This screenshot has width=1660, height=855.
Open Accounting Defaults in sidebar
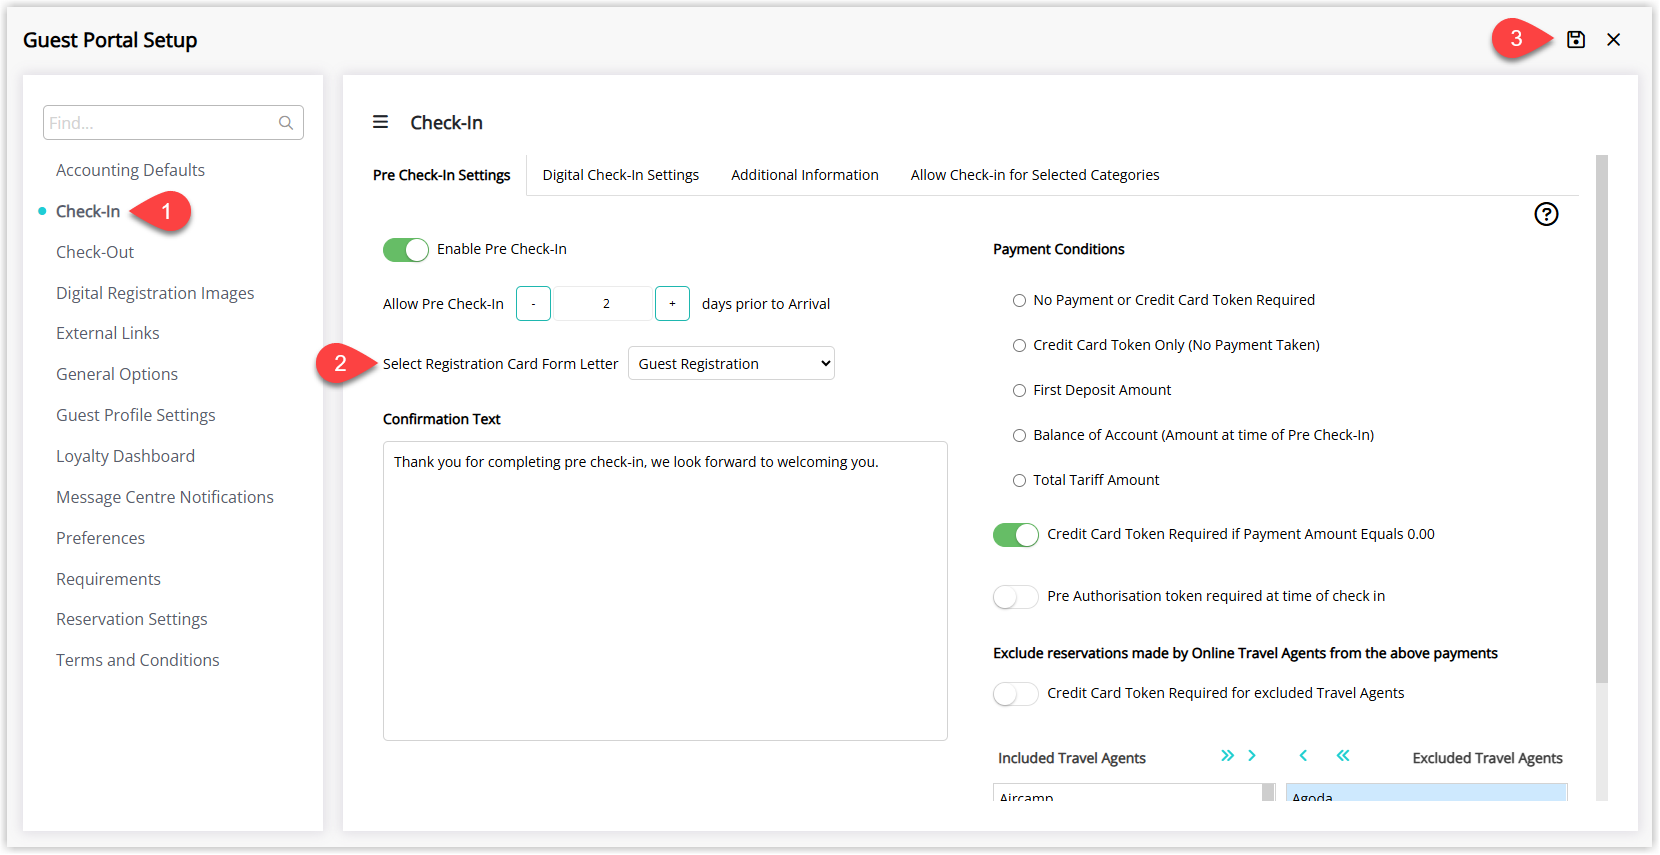click(x=130, y=170)
